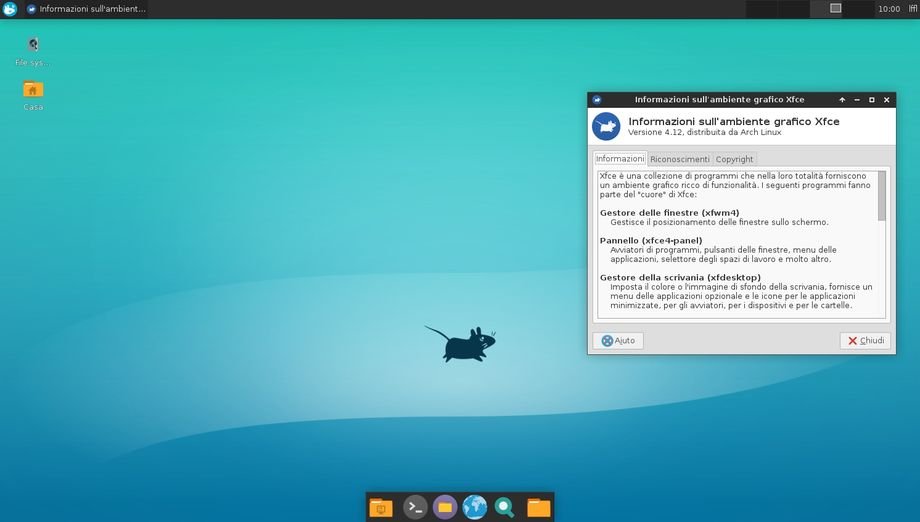Viewport: 920px width, 522px height.
Task: Open the application finder magnifier icon
Action: (x=505, y=507)
